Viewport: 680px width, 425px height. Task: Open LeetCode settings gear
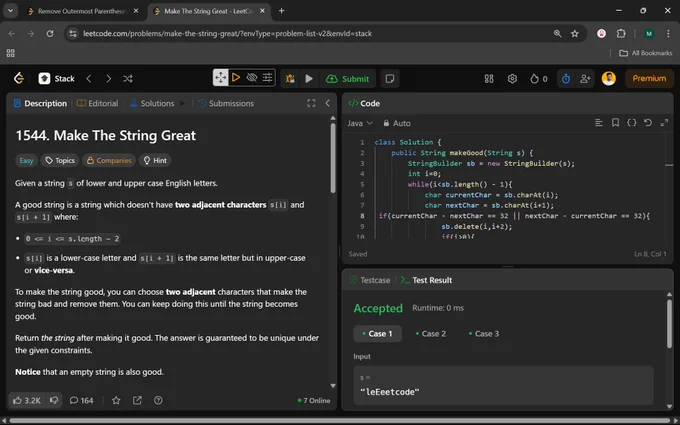tap(512, 78)
